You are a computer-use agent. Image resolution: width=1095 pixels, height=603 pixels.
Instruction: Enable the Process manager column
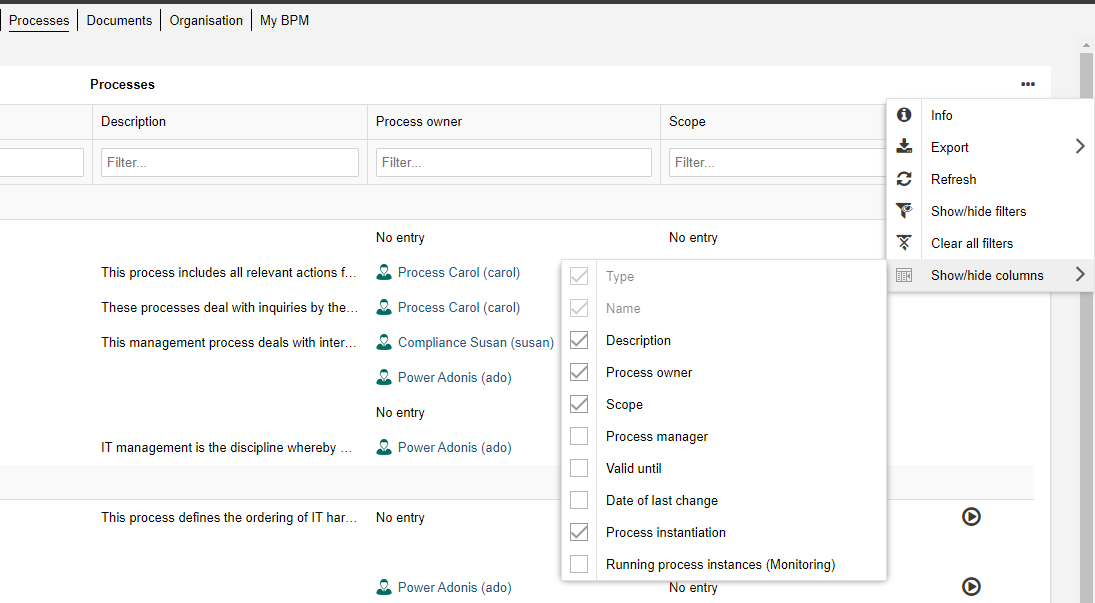tap(579, 436)
